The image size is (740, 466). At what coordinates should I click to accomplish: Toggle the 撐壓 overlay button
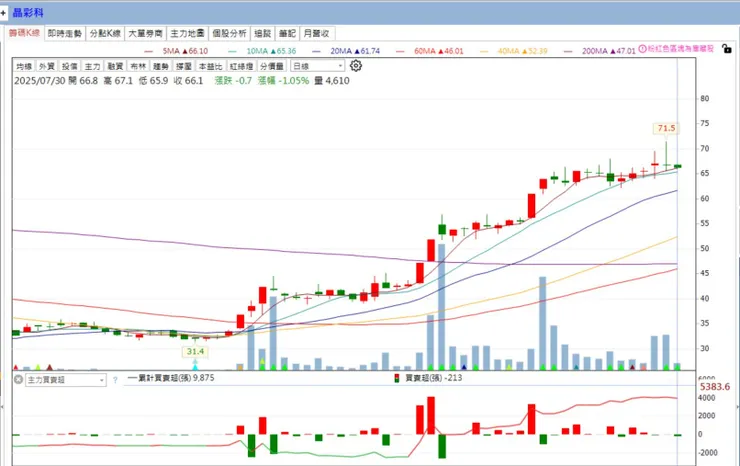184,66
